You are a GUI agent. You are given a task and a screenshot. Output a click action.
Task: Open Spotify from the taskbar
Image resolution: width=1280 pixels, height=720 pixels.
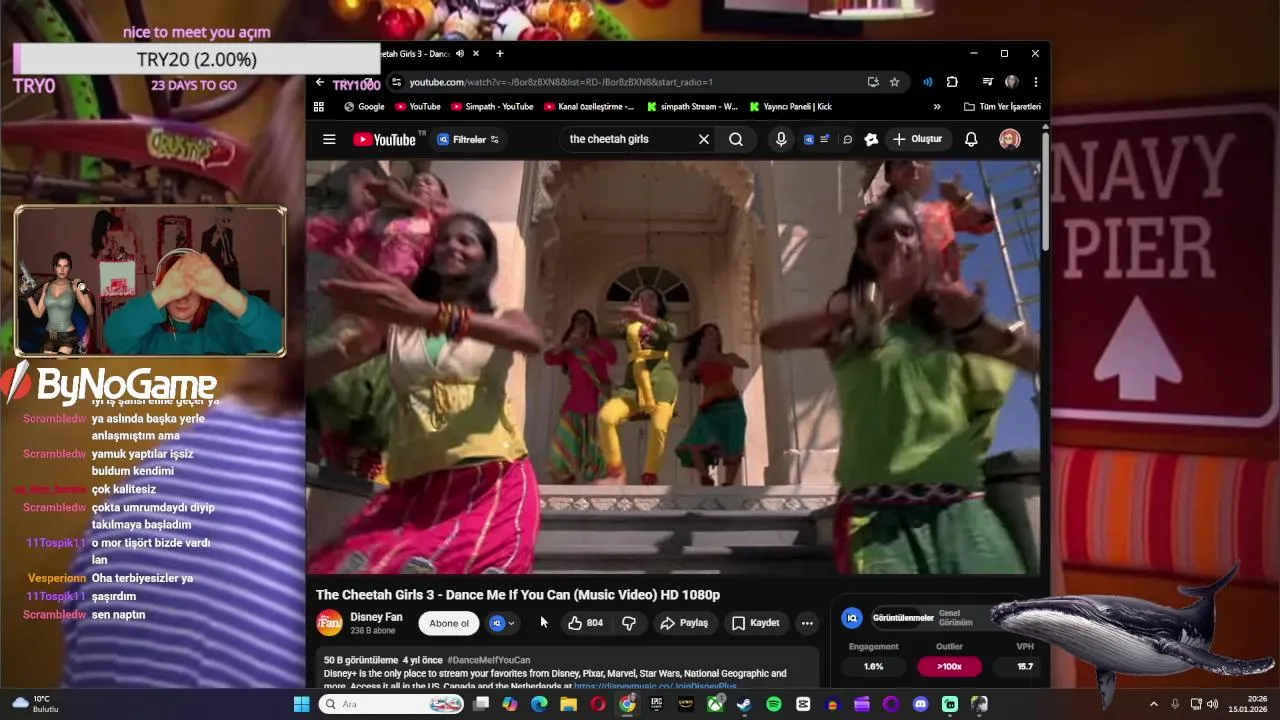click(x=774, y=704)
